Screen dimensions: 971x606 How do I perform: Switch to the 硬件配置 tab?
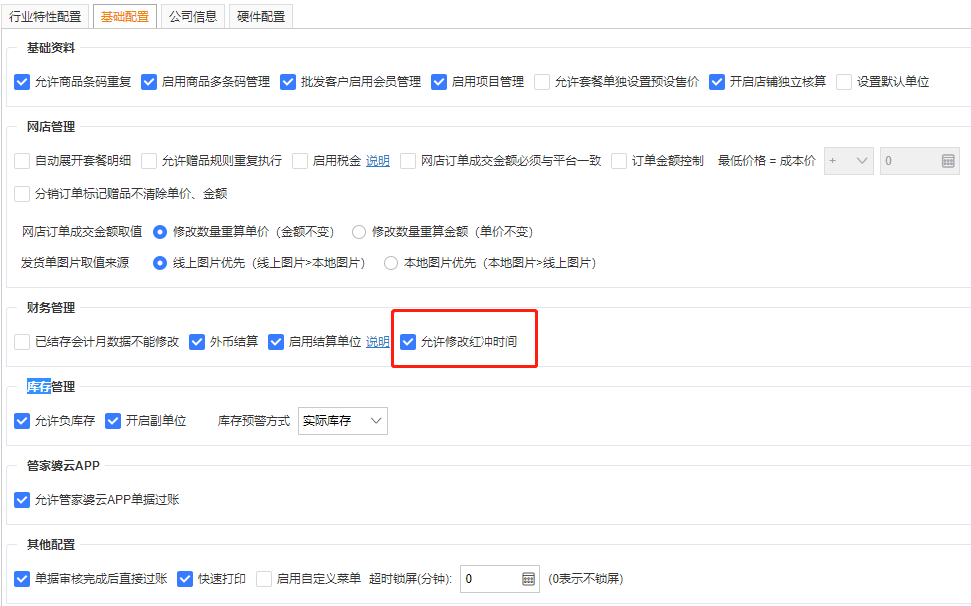[x=261, y=17]
